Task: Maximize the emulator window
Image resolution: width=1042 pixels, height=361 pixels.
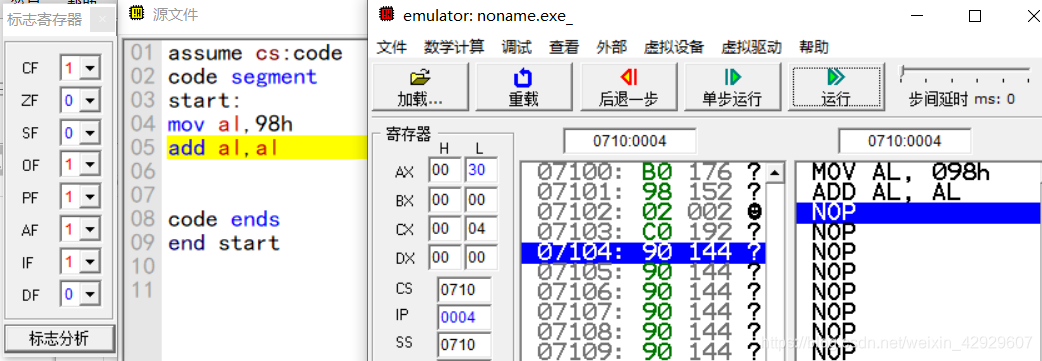Action: tap(975, 16)
